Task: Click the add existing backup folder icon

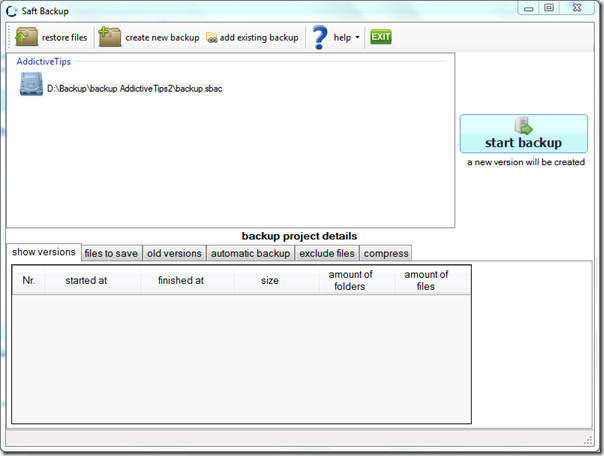Action: [211, 38]
